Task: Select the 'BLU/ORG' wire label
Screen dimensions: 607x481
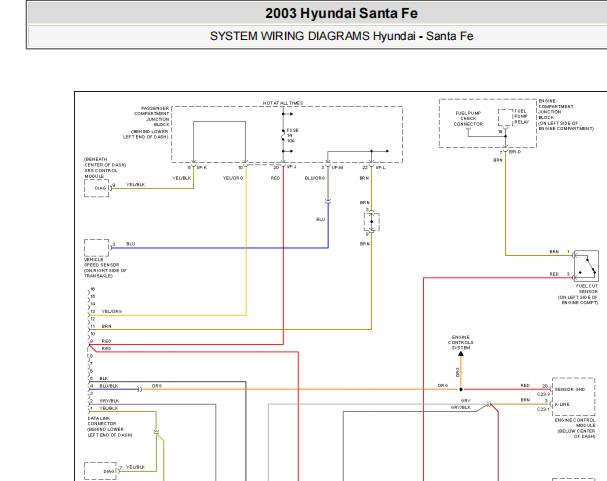Action: pyautogui.click(x=315, y=178)
